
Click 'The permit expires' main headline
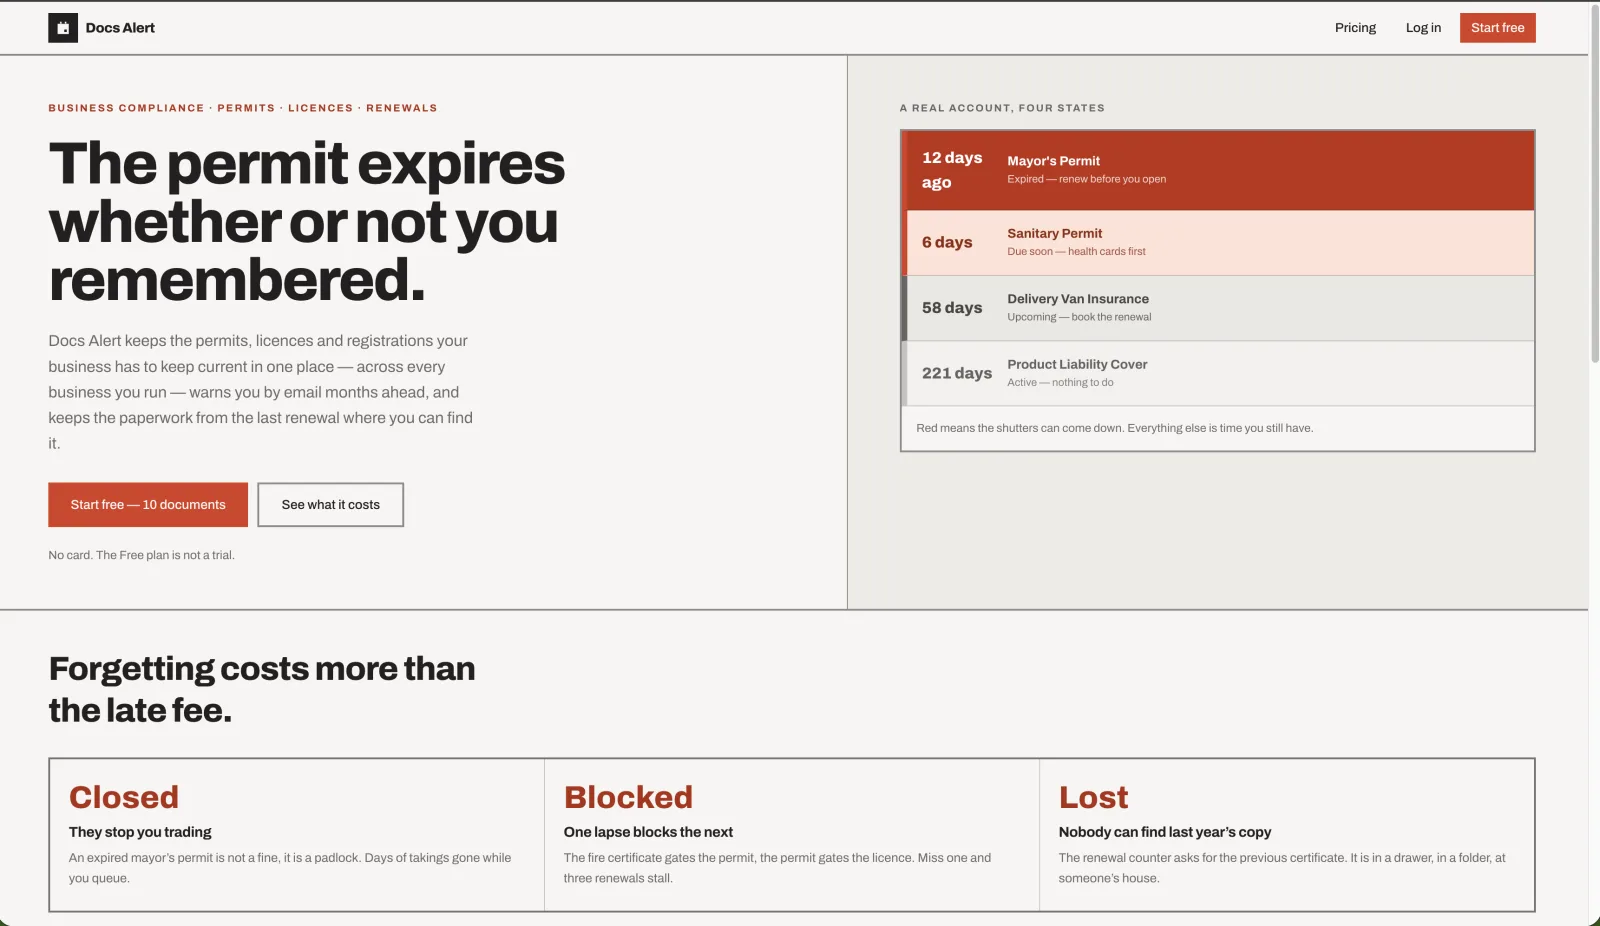(x=307, y=221)
